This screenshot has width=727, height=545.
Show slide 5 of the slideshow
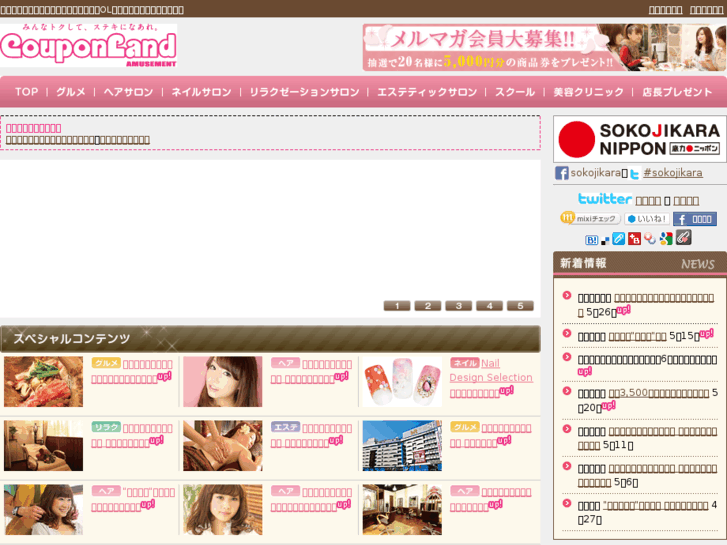pyautogui.click(x=520, y=306)
